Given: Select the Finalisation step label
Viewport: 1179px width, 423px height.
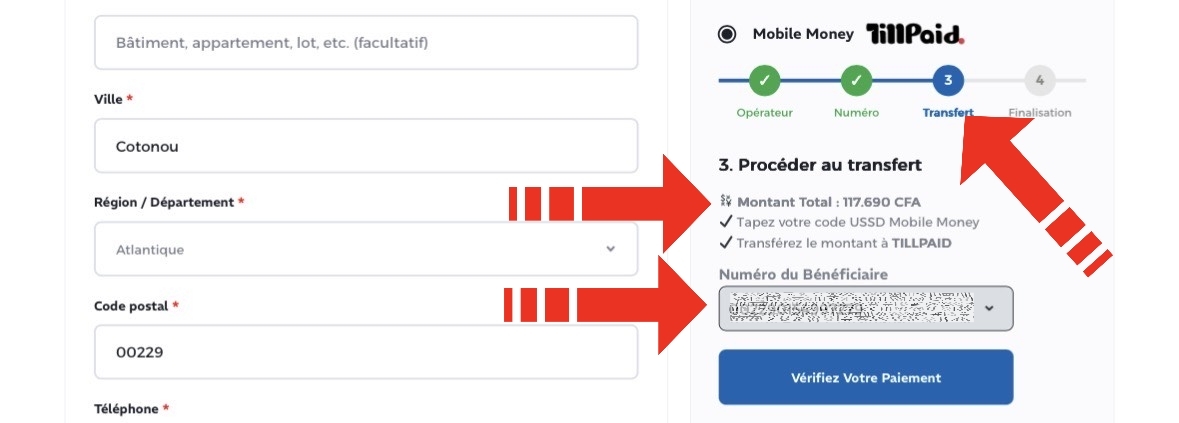Looking at the screenshot, I should coord(1040,113).
